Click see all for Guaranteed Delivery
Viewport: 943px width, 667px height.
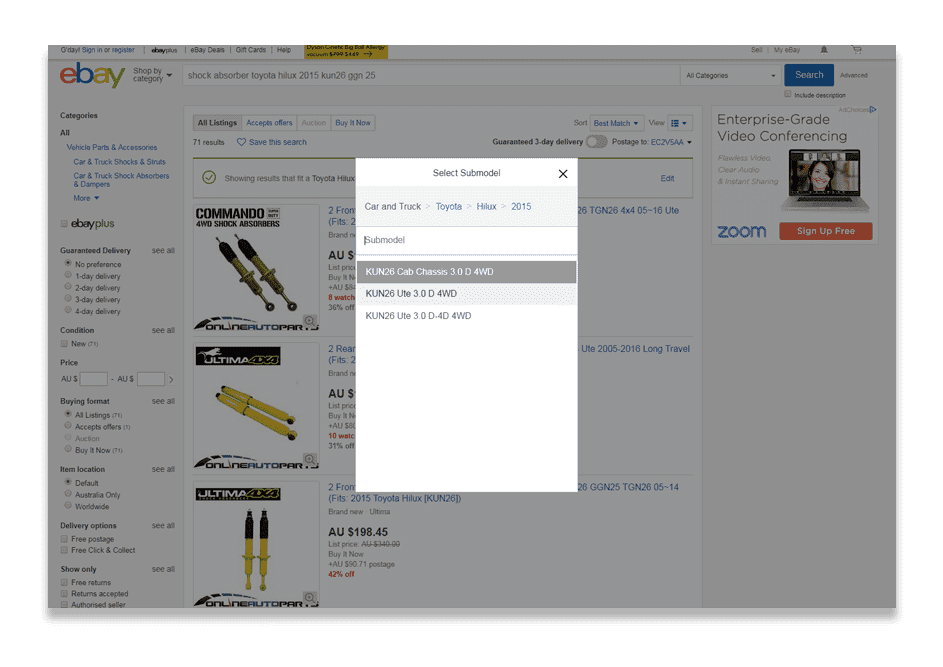pyautogui.click(x=163, y=250)
